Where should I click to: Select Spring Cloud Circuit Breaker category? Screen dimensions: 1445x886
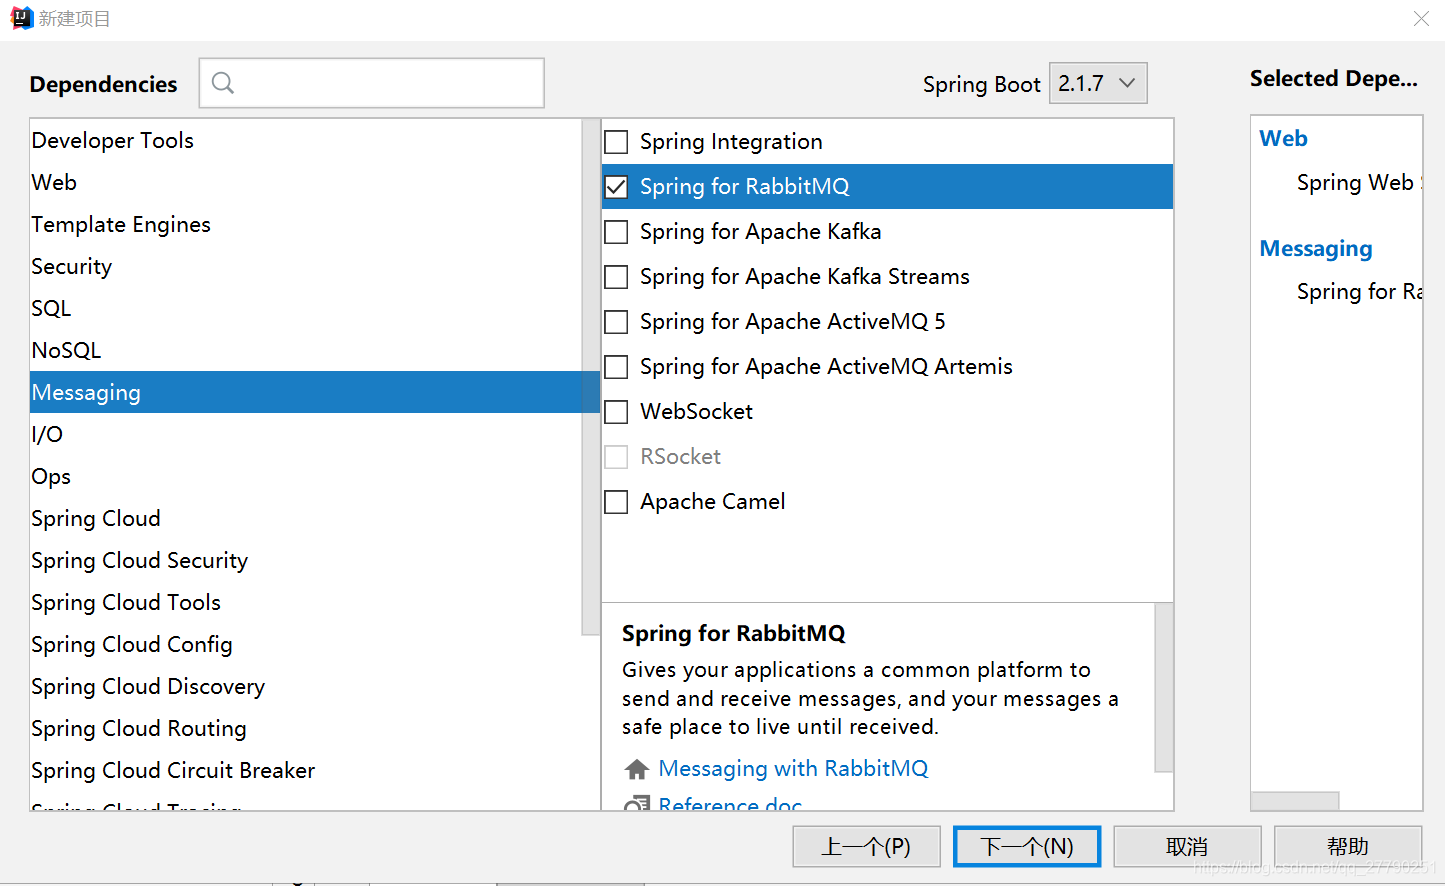click(x=306, y=770)
